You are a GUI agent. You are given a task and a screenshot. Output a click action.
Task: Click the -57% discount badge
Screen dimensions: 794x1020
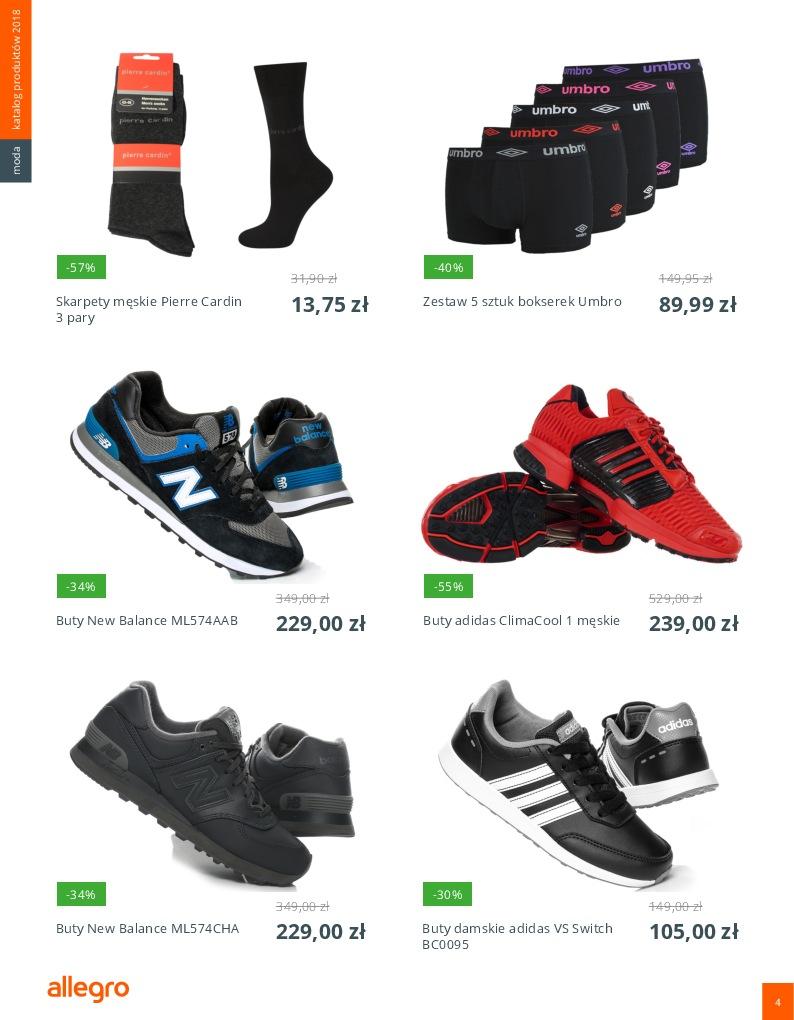[81, 267]
